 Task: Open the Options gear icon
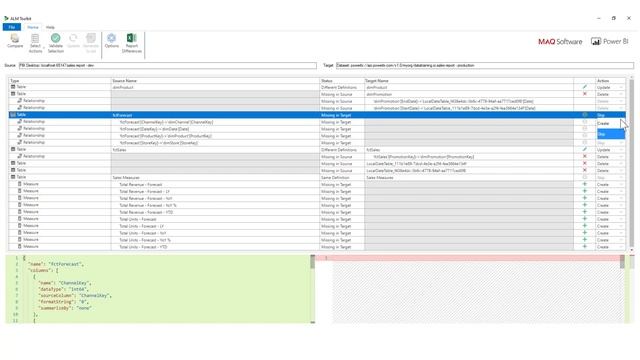[x=111, y=38]
